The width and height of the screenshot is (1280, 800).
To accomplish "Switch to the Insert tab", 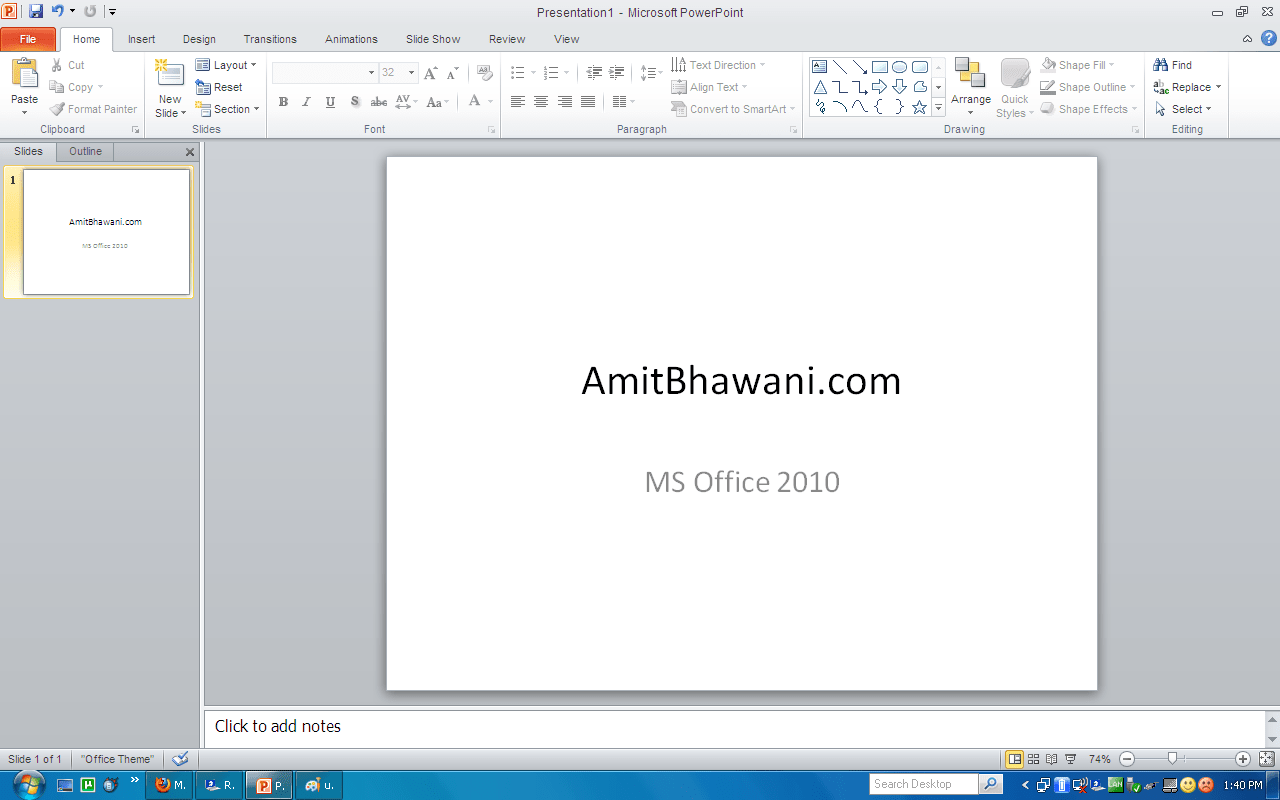I will (x=141, y=39).
